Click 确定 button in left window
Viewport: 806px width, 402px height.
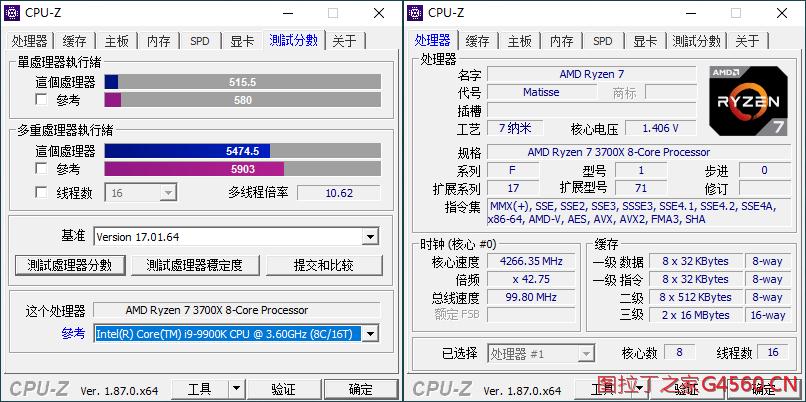(x=361, y=389)
